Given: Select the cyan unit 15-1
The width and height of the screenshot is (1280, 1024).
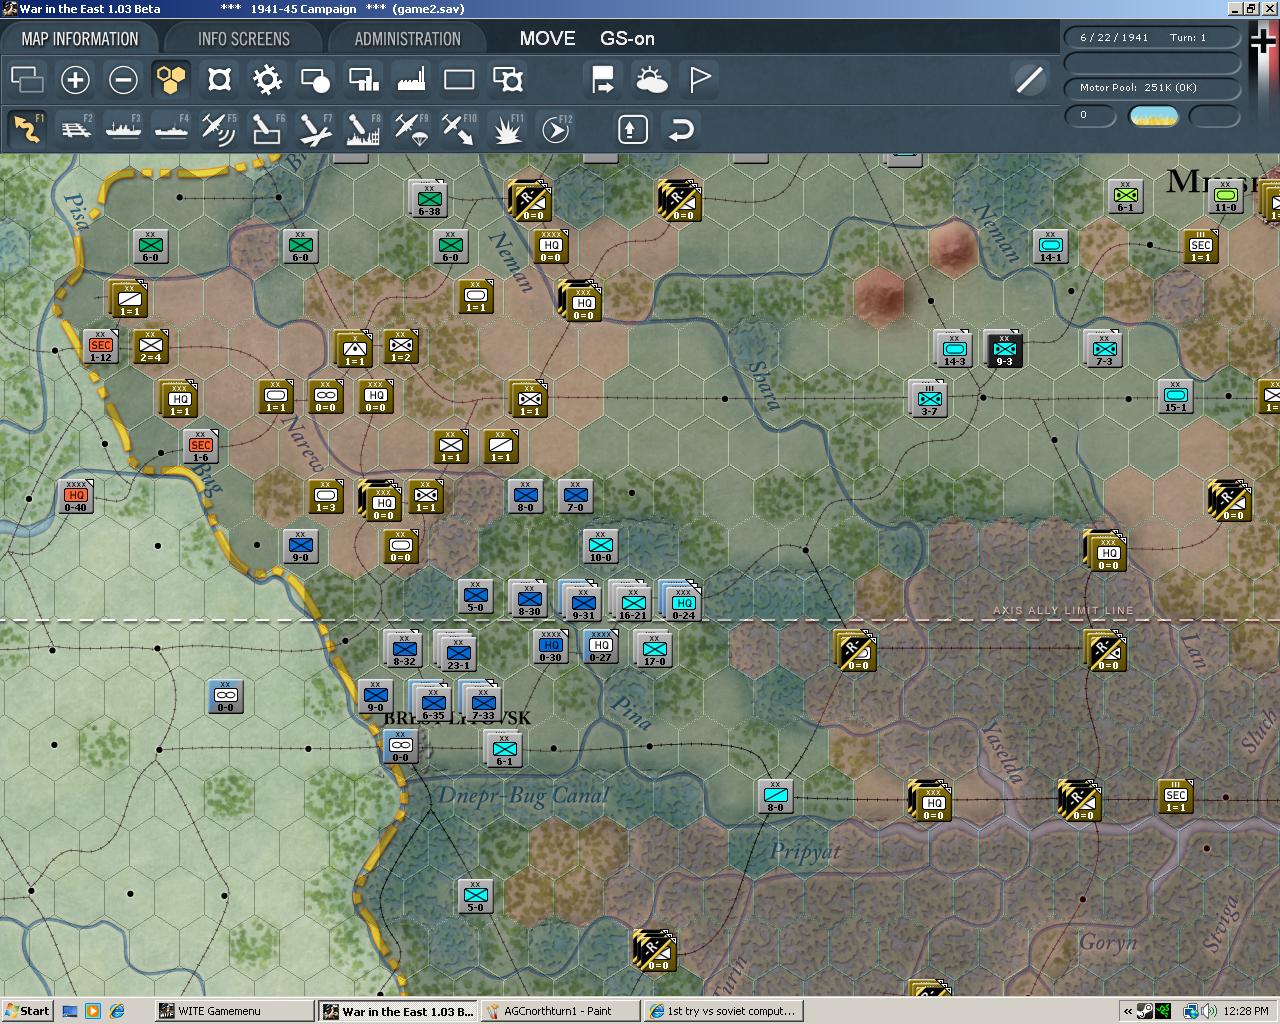Looking at the screenshot, I should [x=1175, y=396].
